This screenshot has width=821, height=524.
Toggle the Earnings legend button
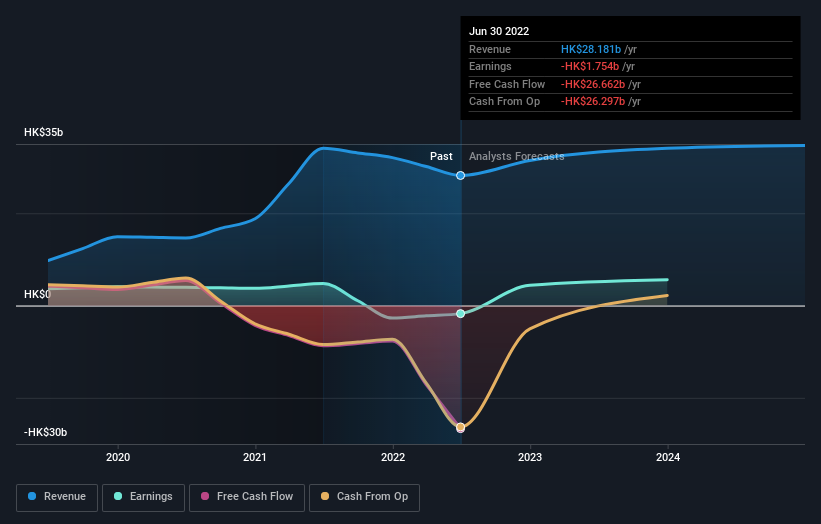(x=143, y=497)
